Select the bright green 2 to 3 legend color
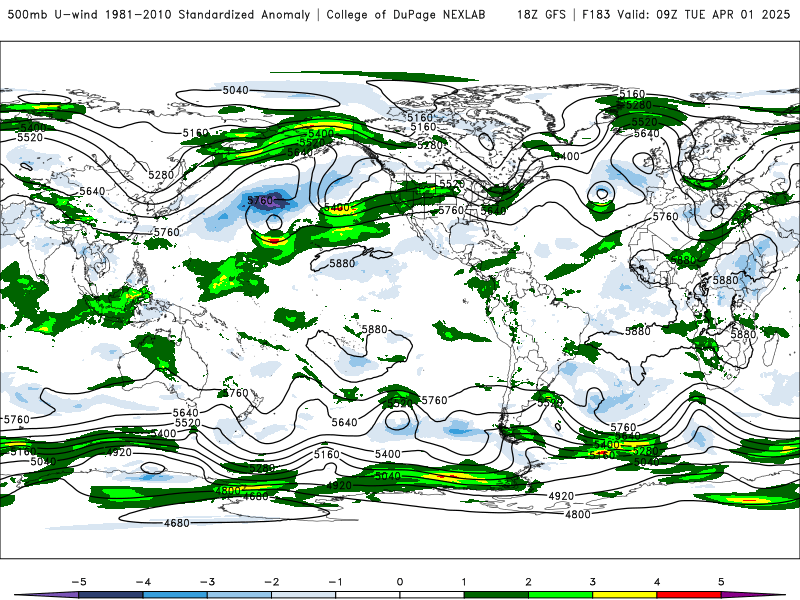The width and height of the screenshot is (800, 600). 561,595
